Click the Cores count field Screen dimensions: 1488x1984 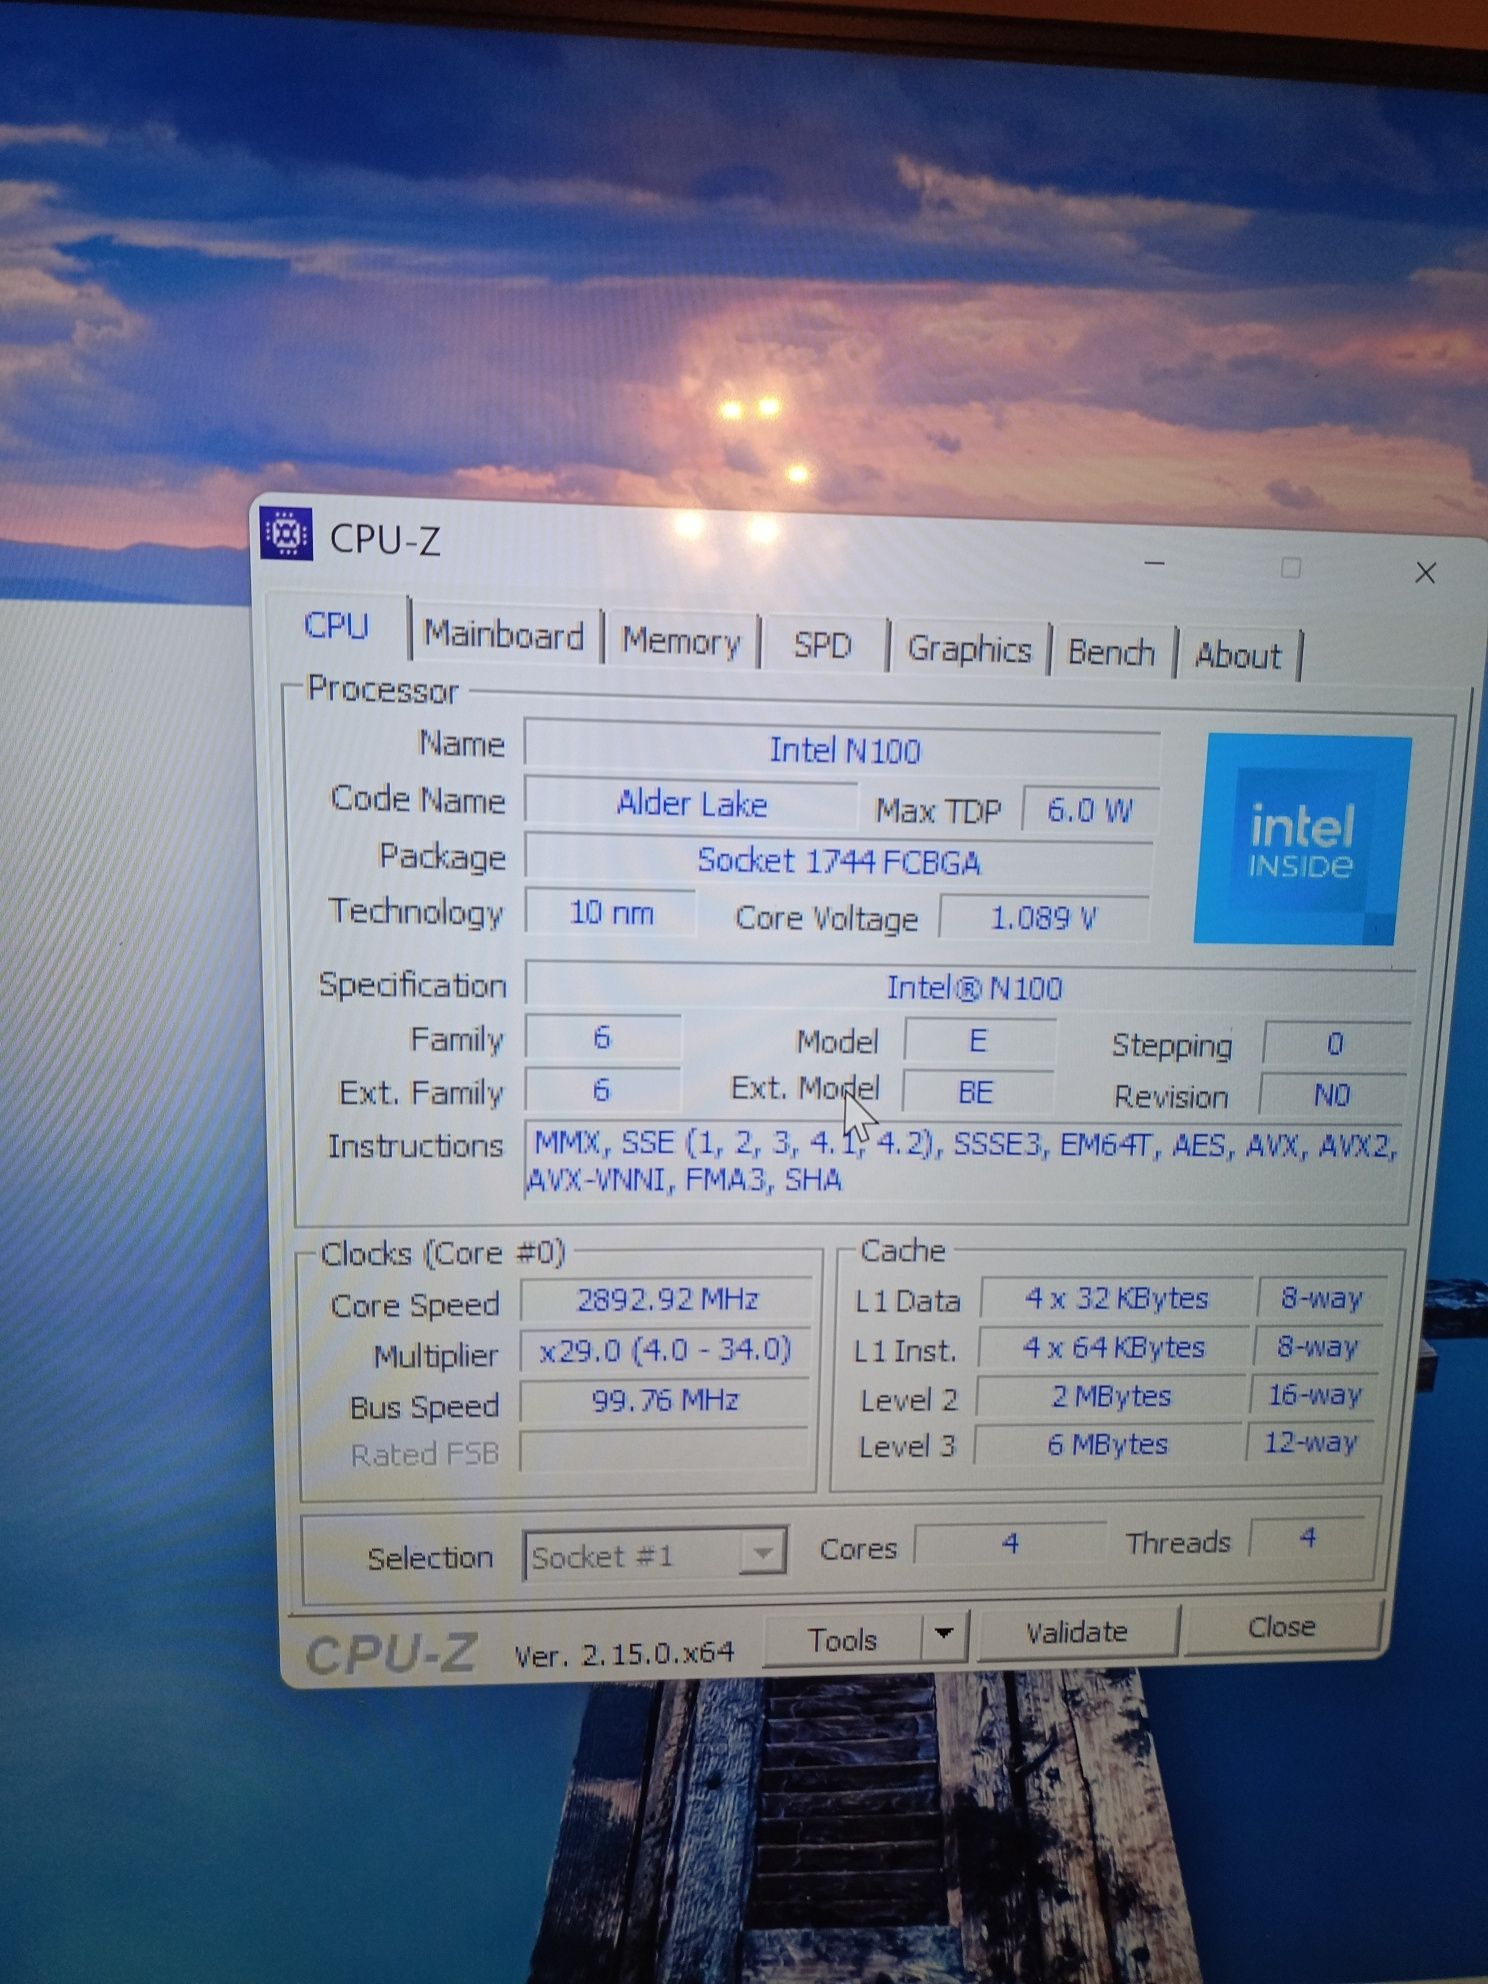click(1011, 1543)
